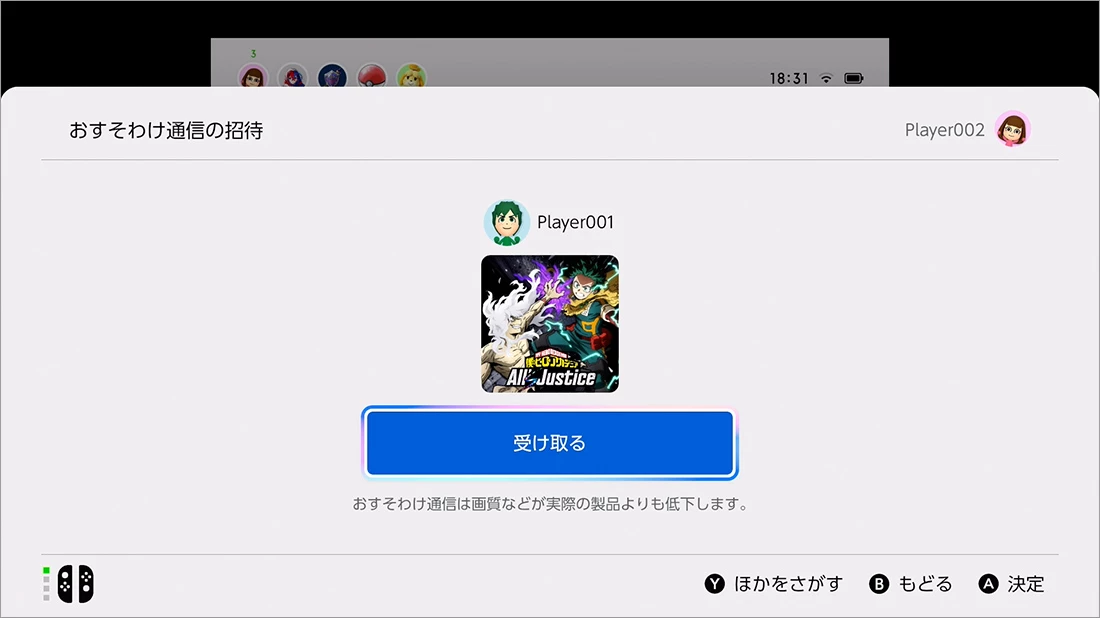The width and height of the screenshot is (1100, 618).
Task: Click the Player002 name text
Action: coord(944,130)
